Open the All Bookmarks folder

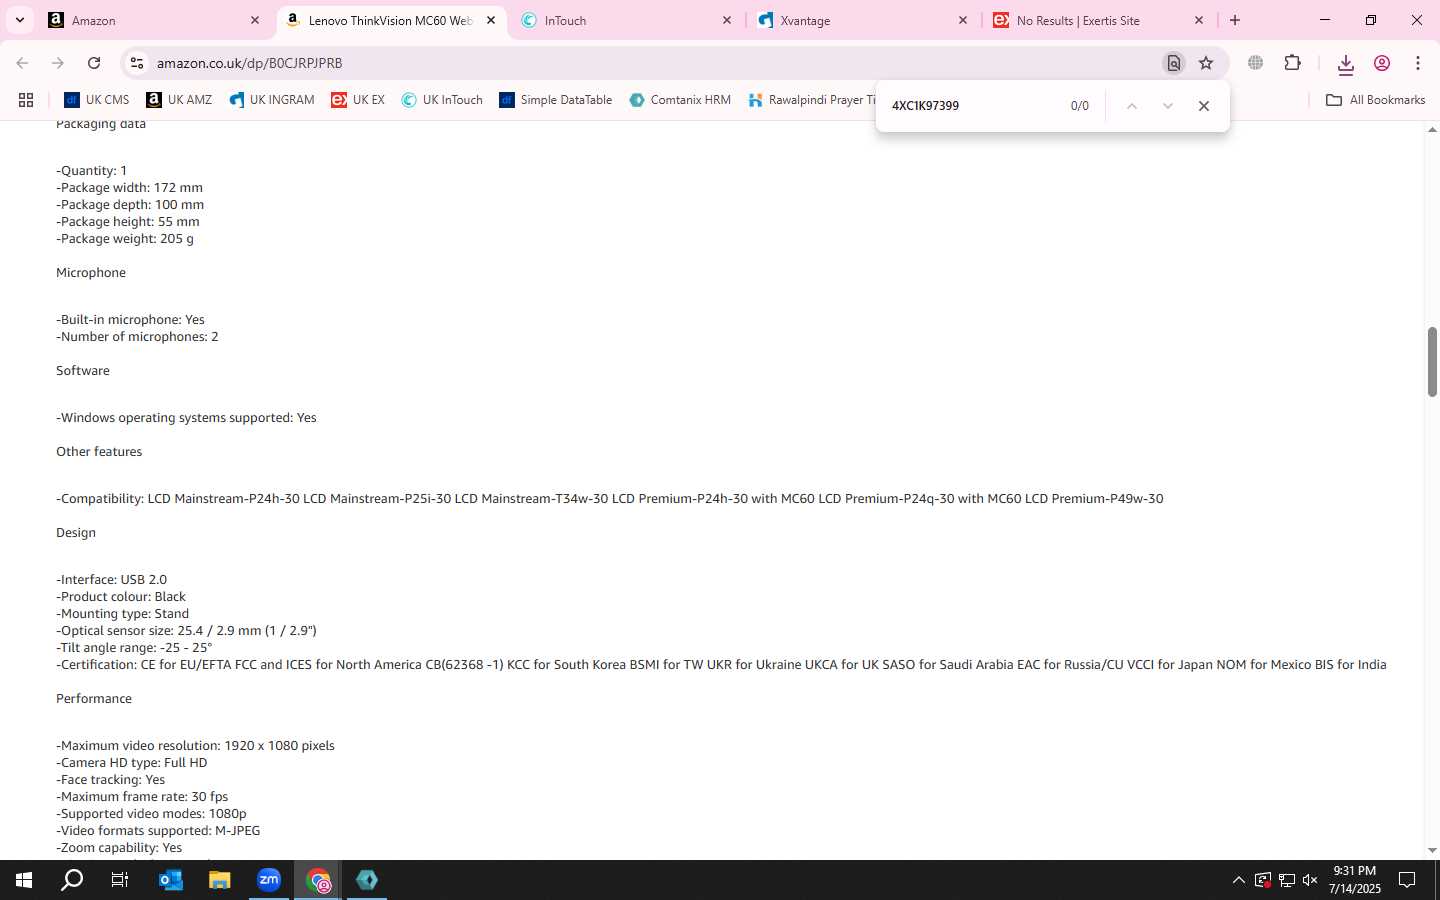(1376, 100)
